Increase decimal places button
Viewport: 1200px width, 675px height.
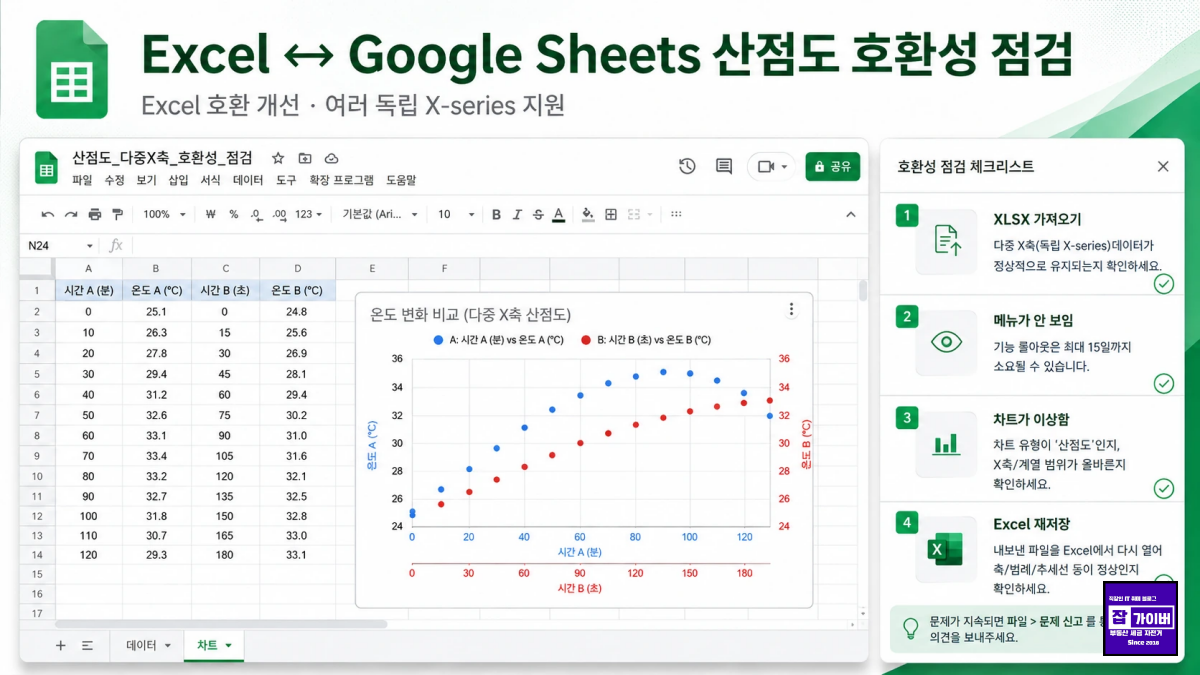279,214
